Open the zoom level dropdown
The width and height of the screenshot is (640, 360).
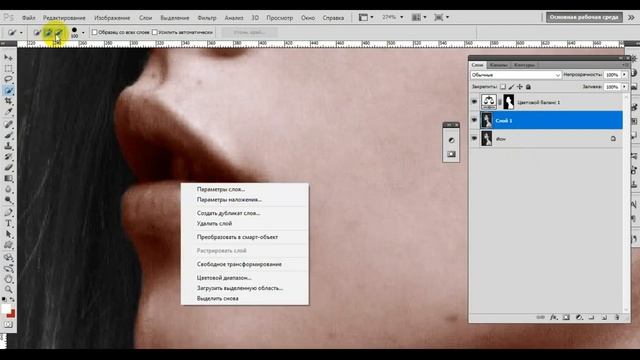click(402, 18)
